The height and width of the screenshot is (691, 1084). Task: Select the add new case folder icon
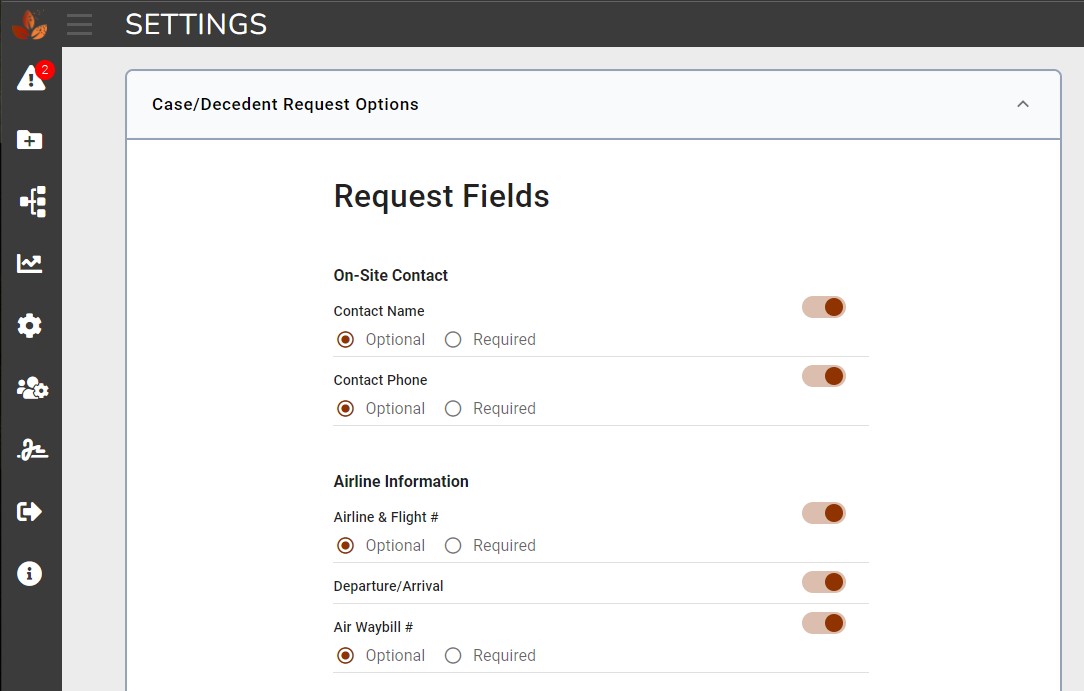(30, 139)
